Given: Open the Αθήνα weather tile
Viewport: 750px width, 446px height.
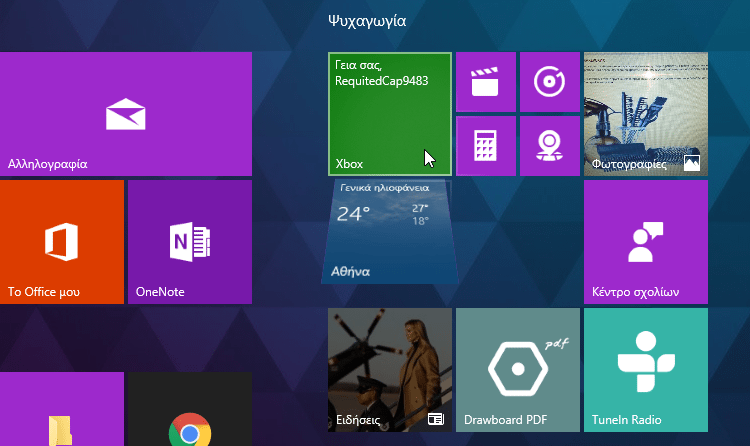Looking at the screenshot, I should [390, 232].
